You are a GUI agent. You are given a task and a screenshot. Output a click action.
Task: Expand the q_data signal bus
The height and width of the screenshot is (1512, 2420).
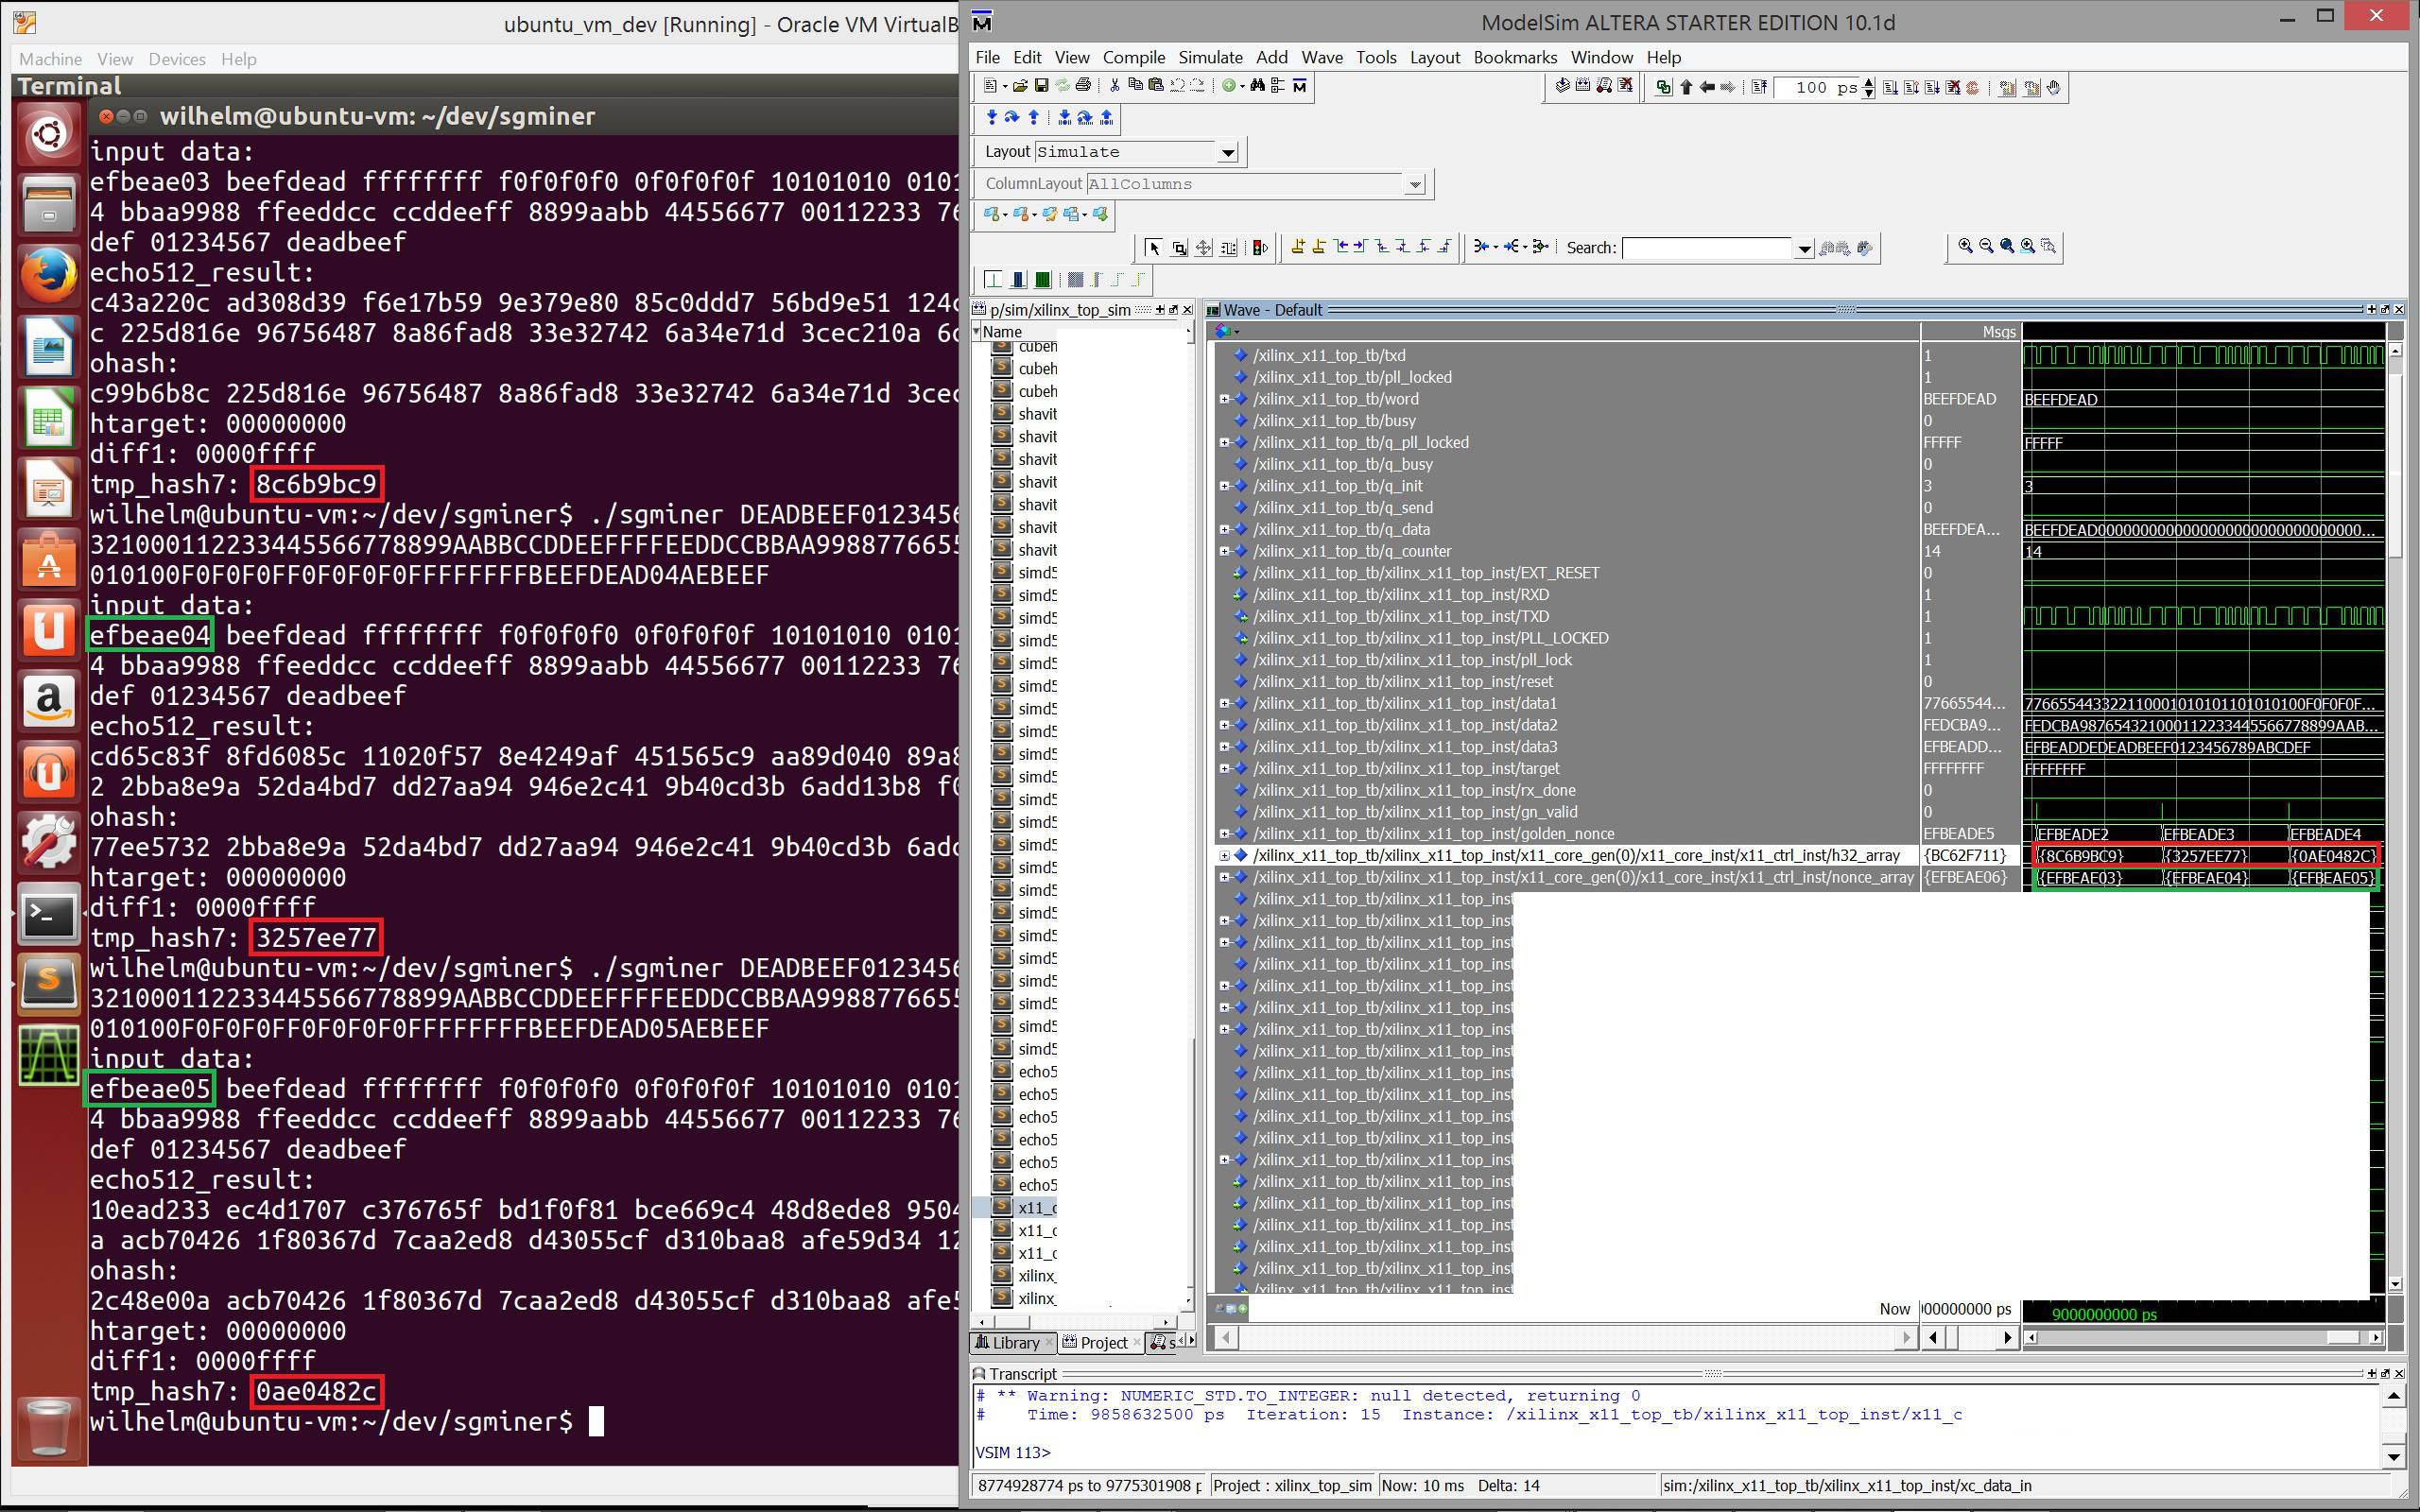tap(1224, 529)
